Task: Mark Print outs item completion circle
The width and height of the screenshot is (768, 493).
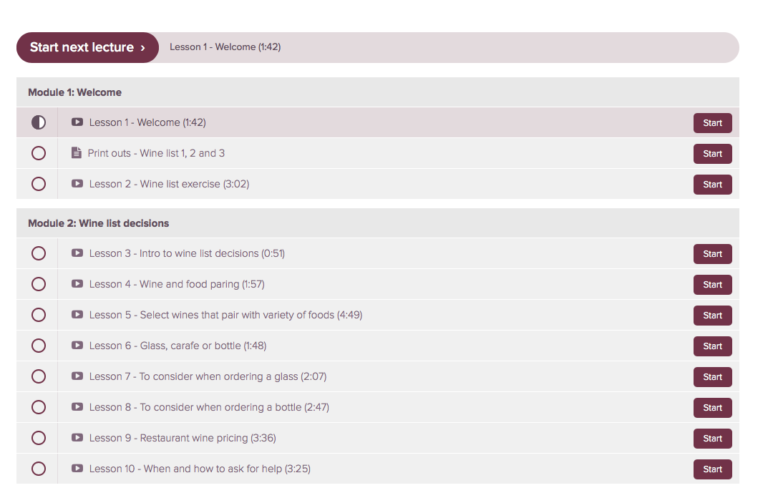Action: 38,153
